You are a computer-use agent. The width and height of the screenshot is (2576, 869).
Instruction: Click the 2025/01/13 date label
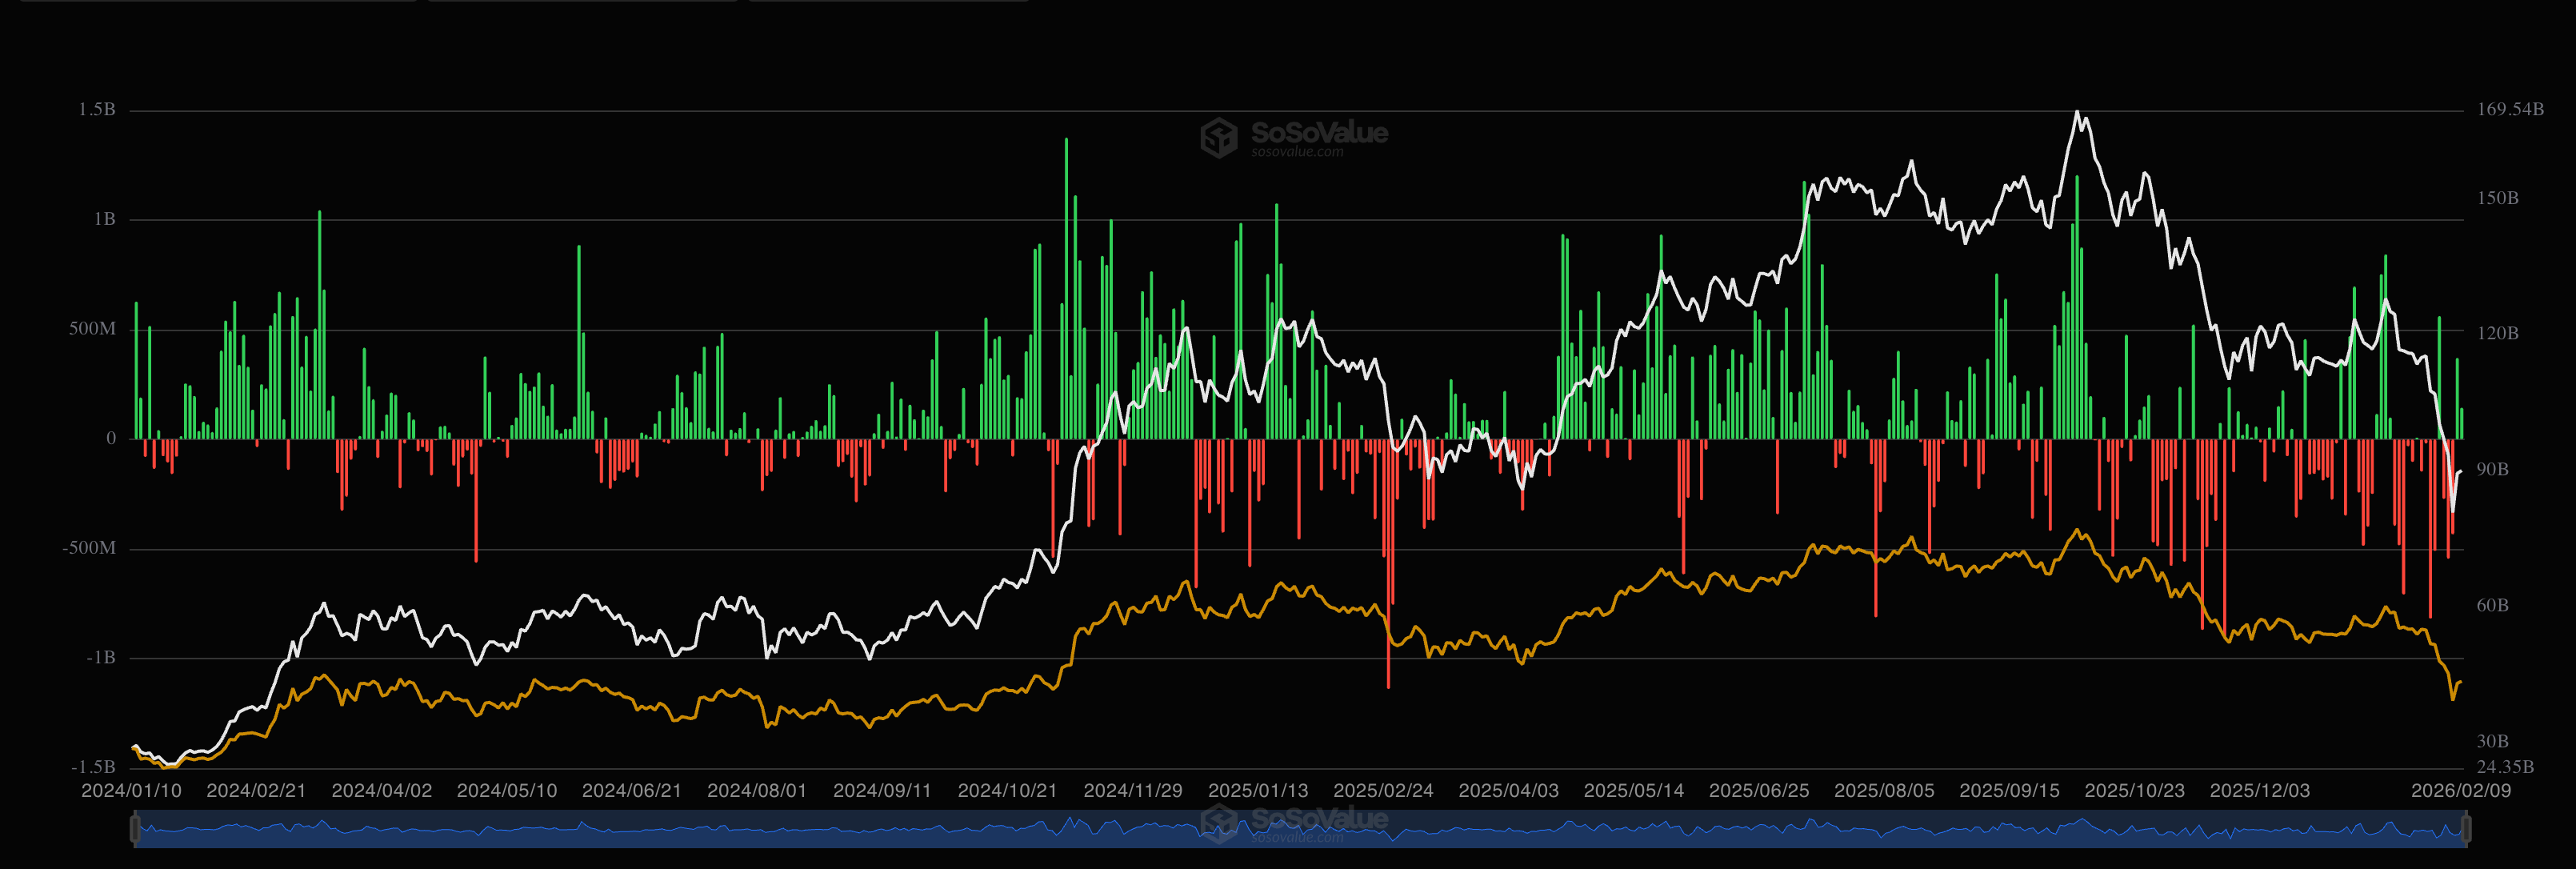[x=1258, y=791]
